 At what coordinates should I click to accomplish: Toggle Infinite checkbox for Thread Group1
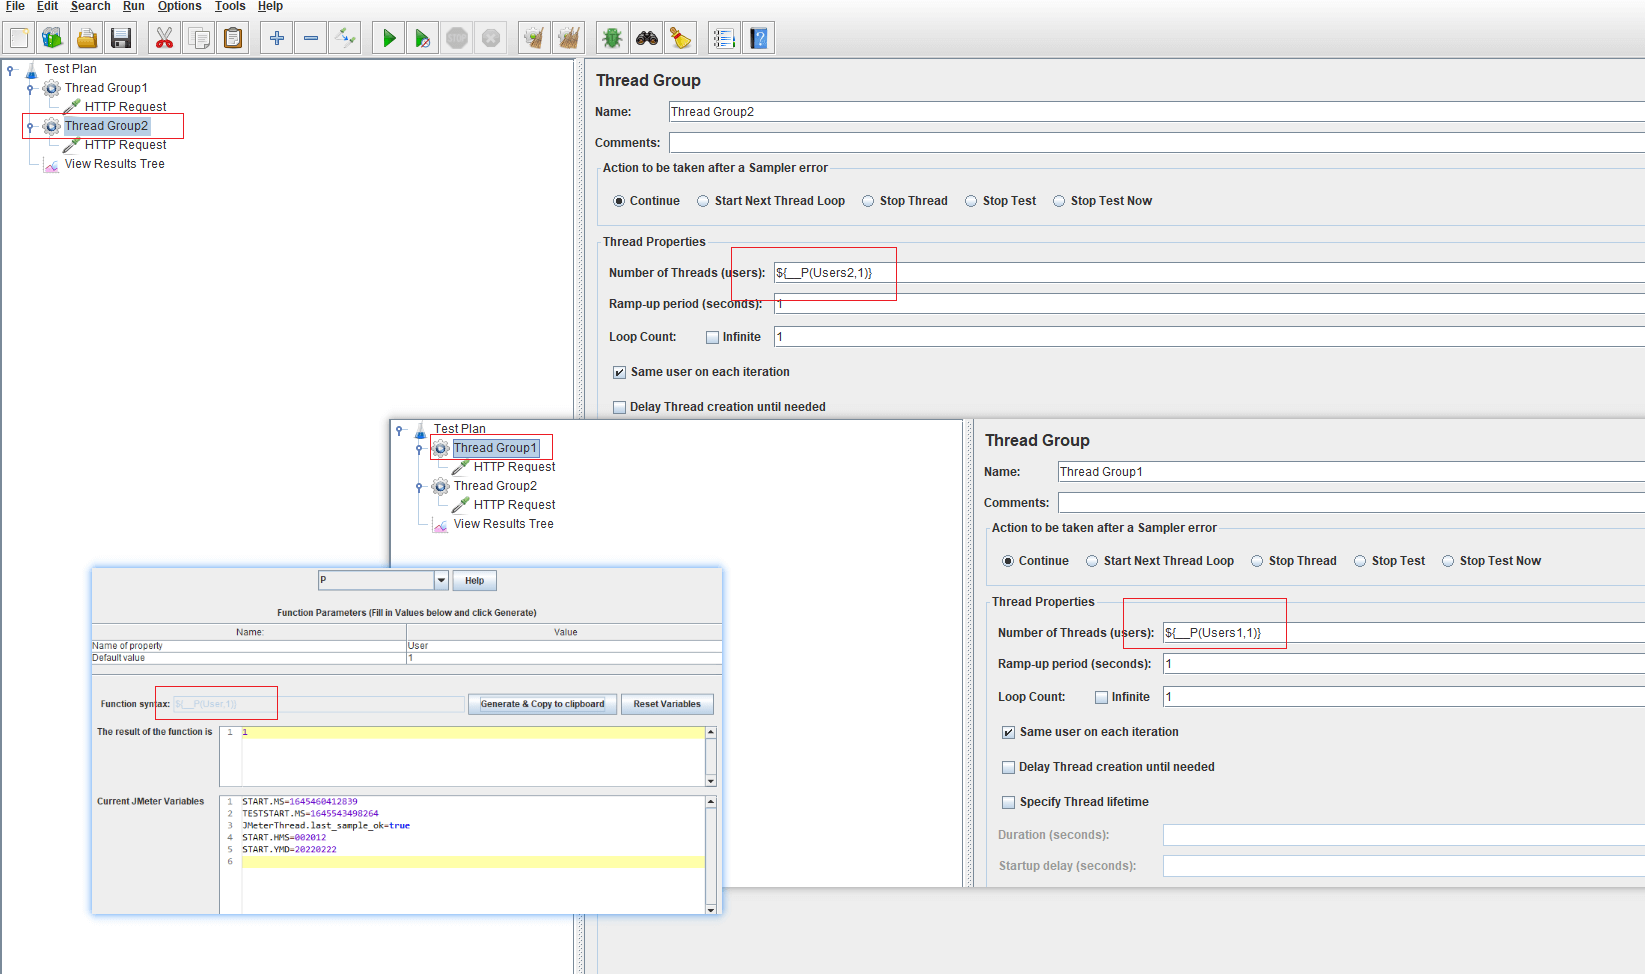point(1101,697)
